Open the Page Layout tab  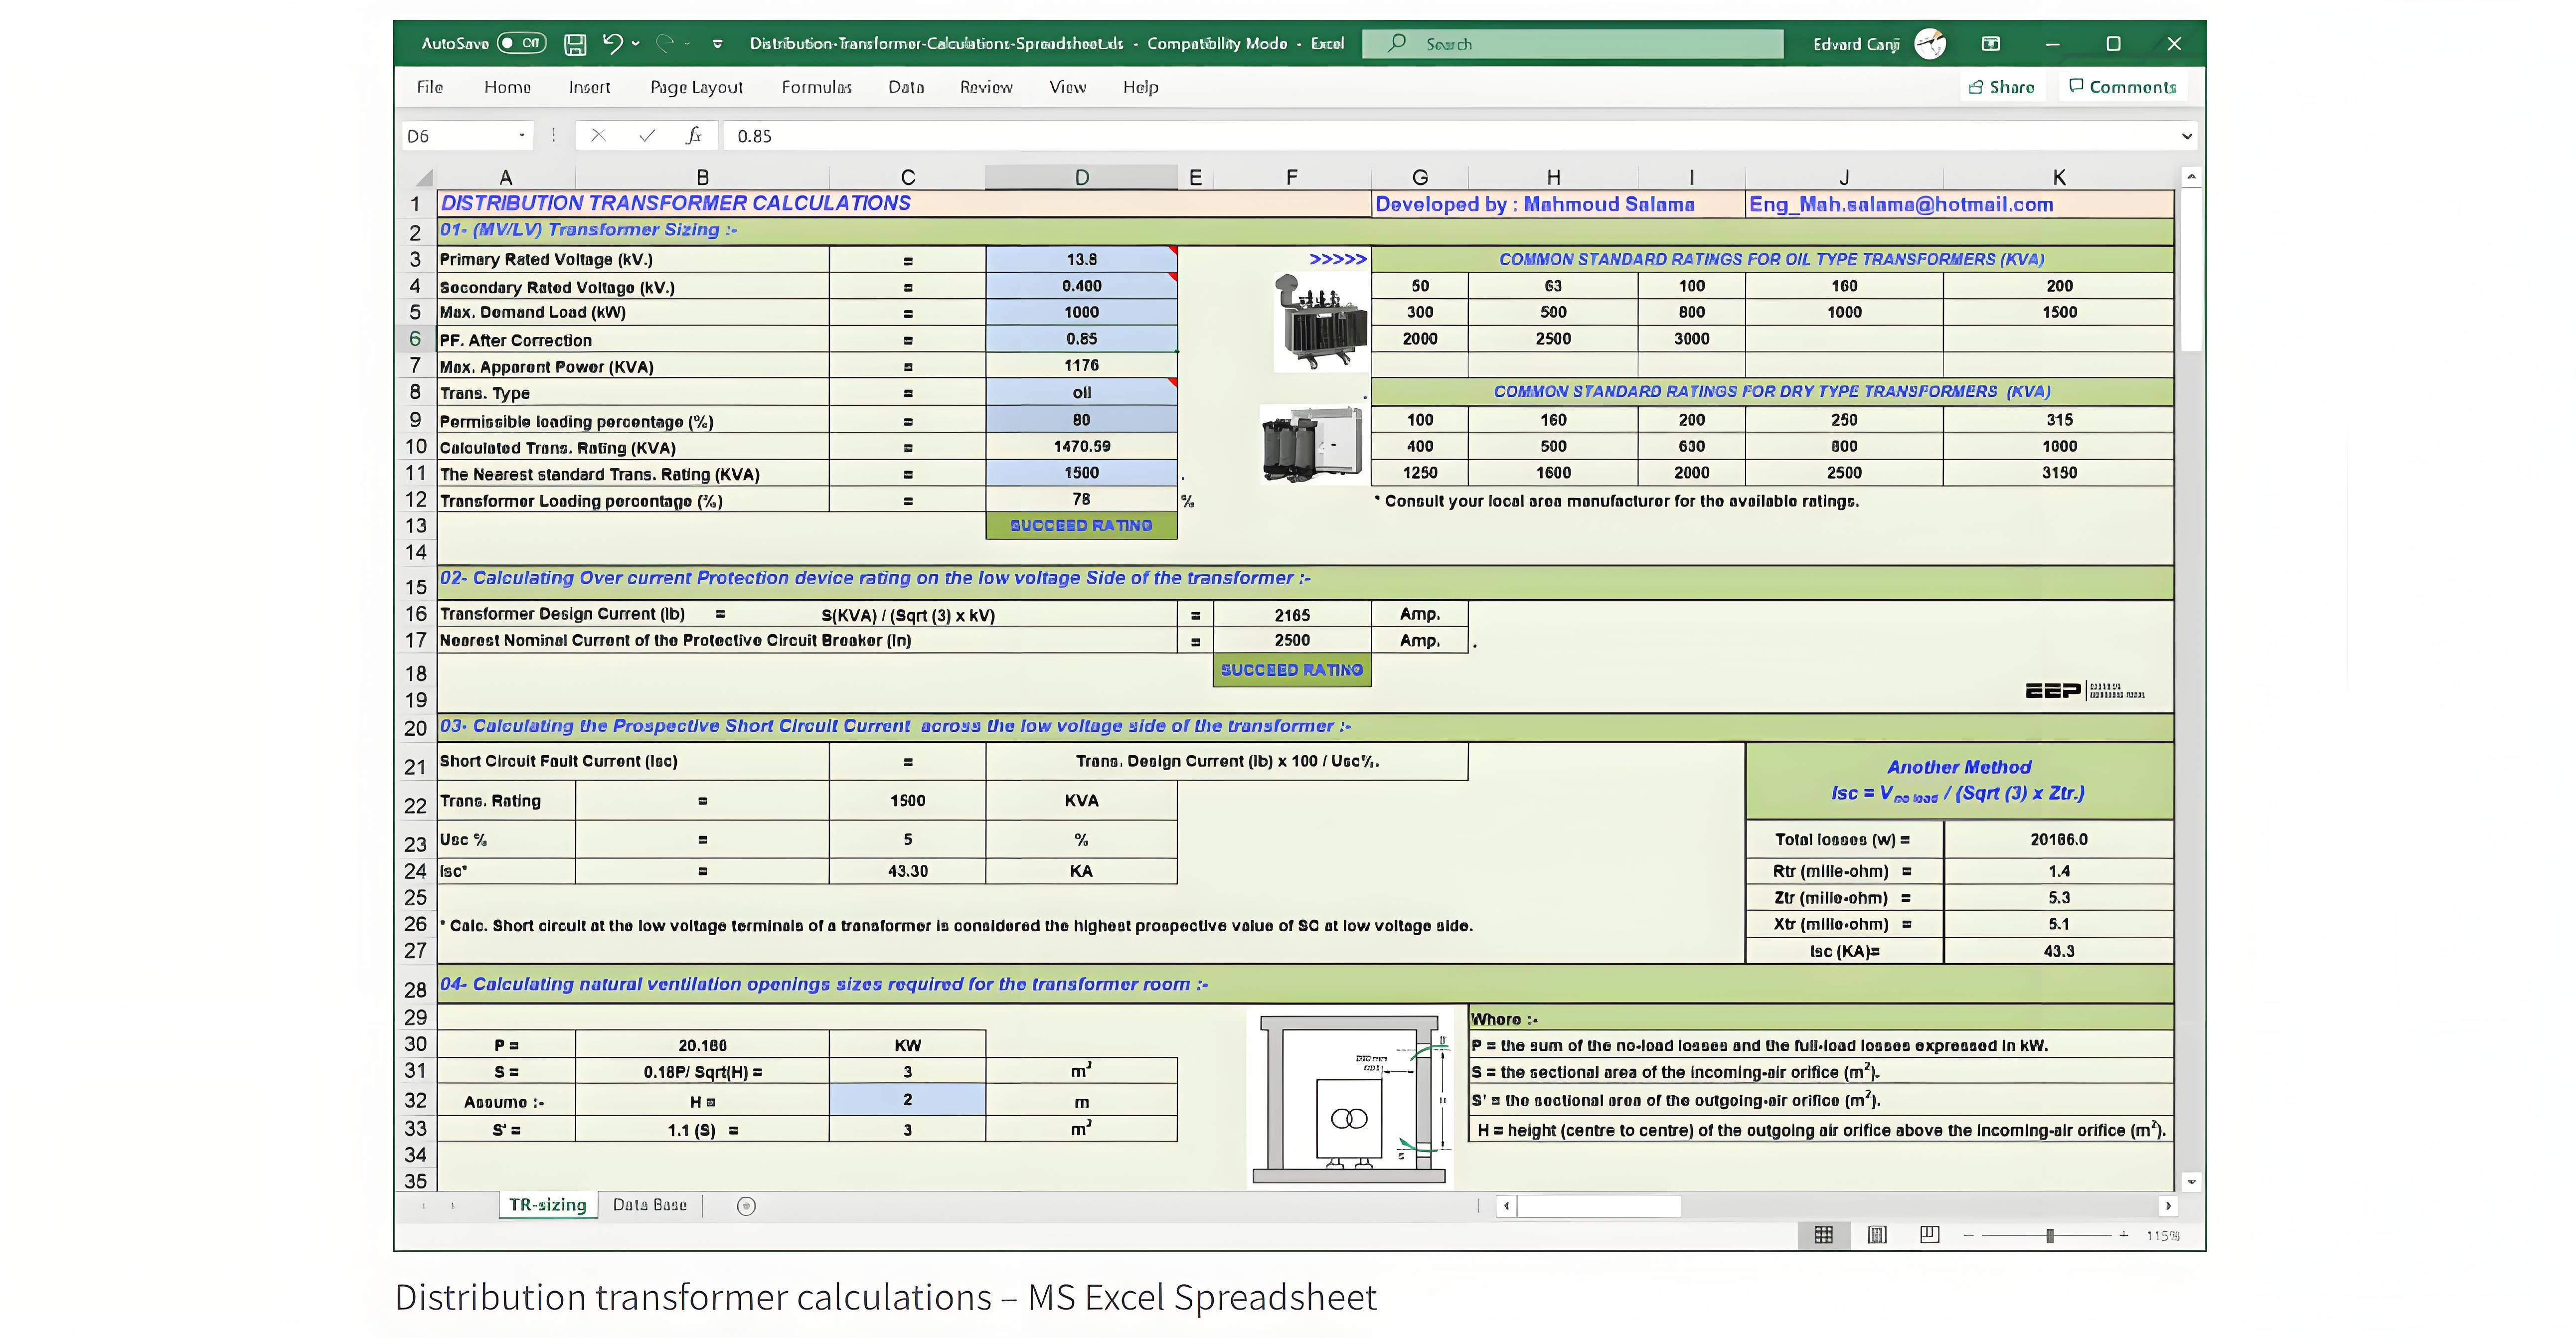pos(697,87)
